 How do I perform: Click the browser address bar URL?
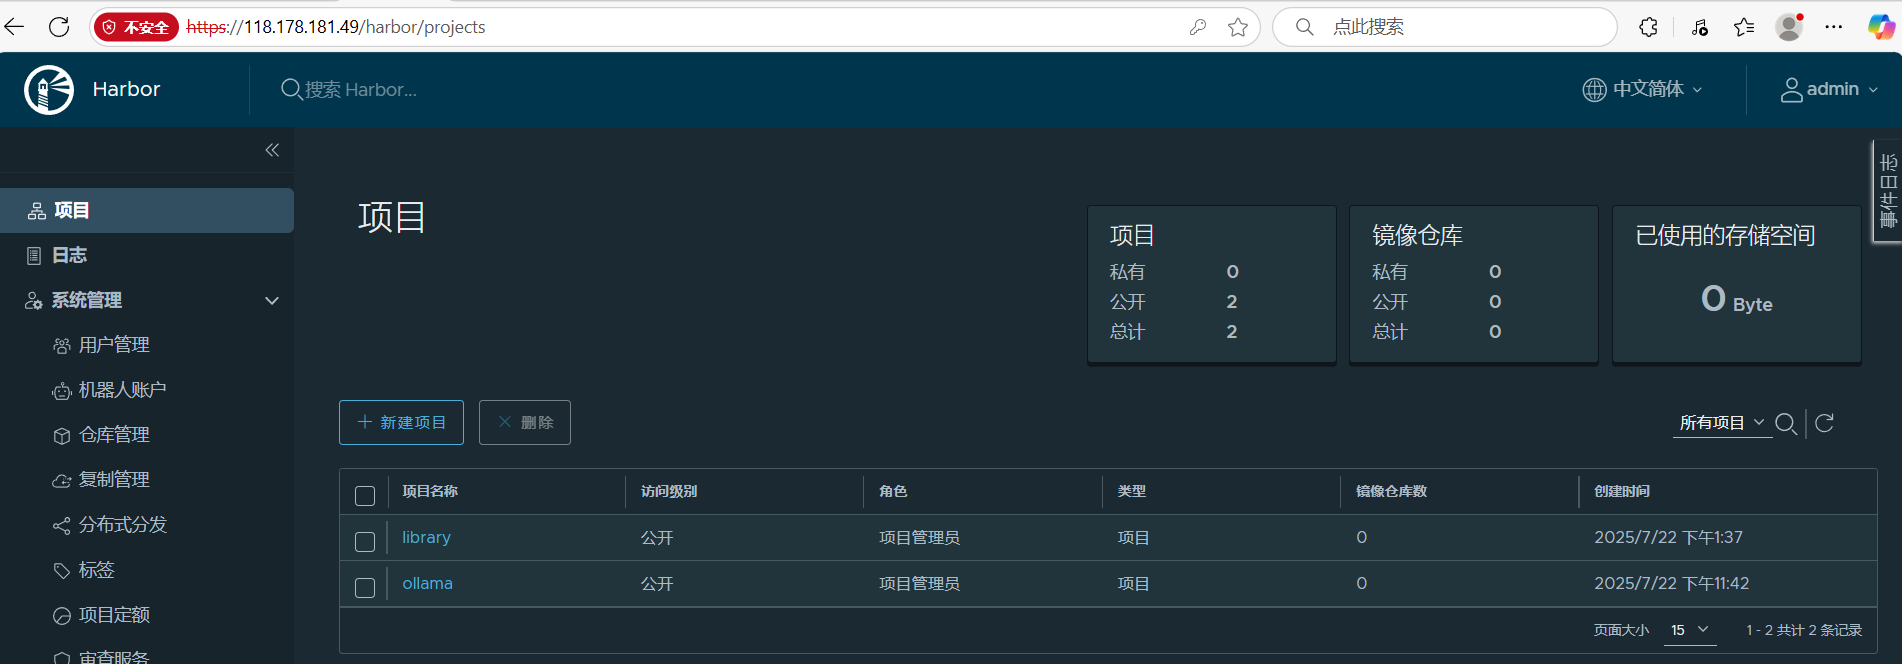[336, 27]
